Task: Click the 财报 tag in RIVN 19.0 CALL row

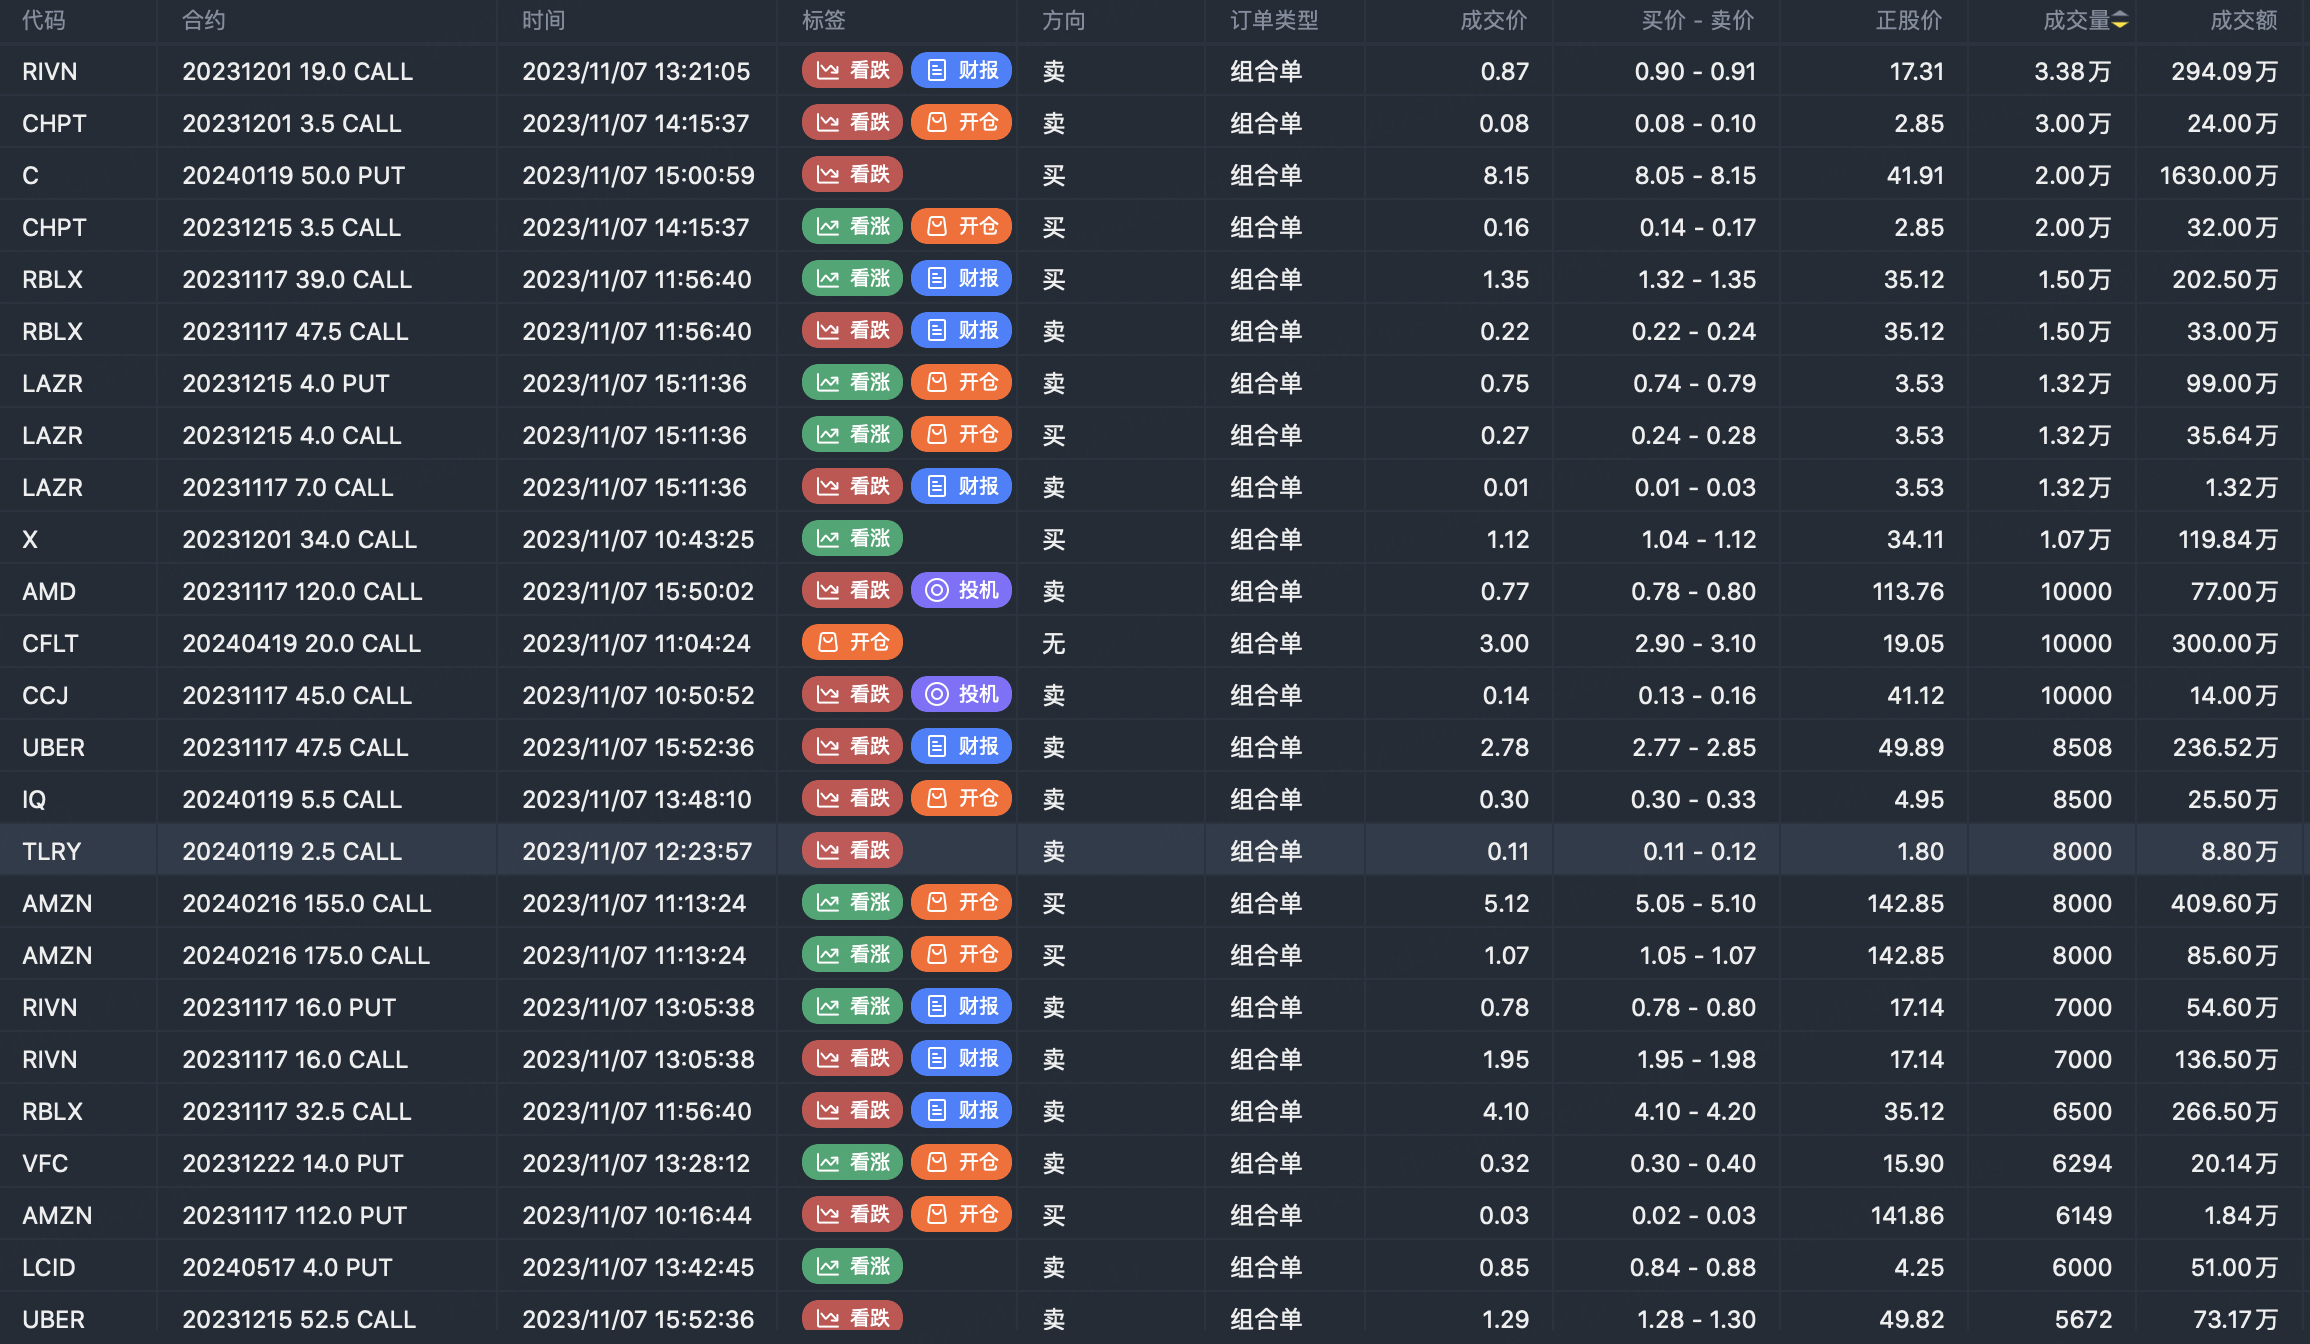Action: [962, 71]
